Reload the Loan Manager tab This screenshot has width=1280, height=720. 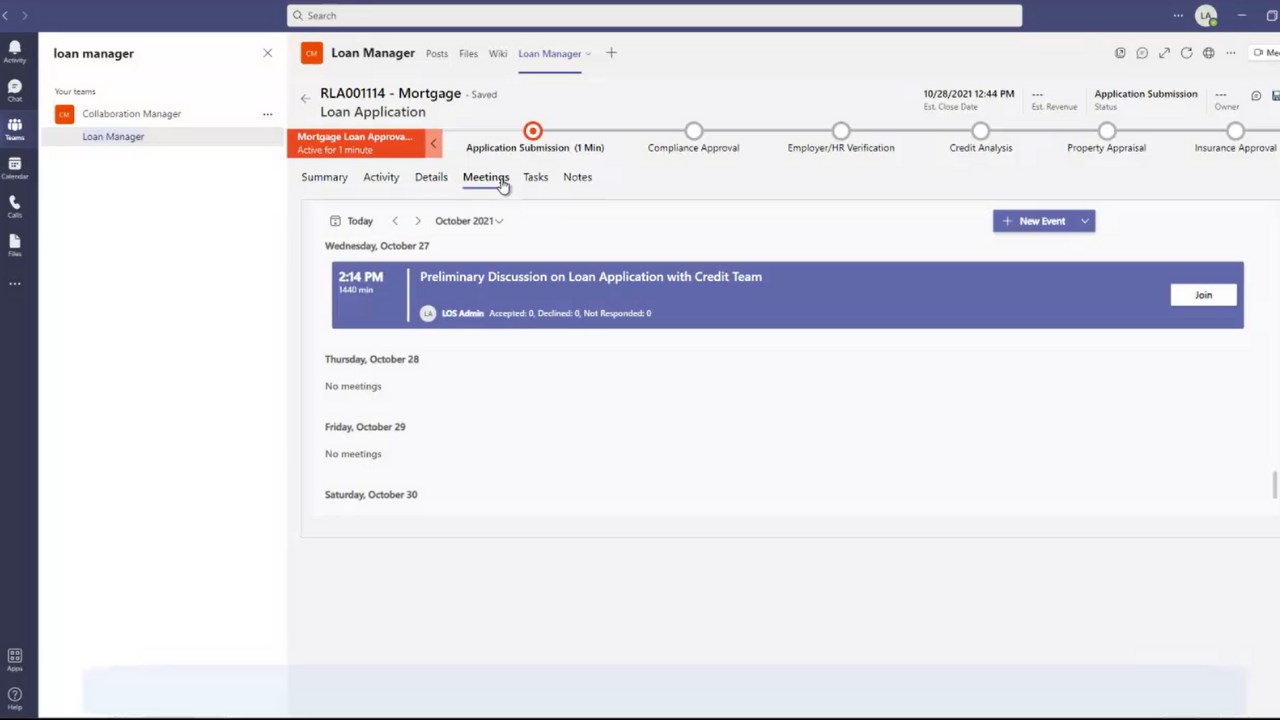tap(1186, 53)
